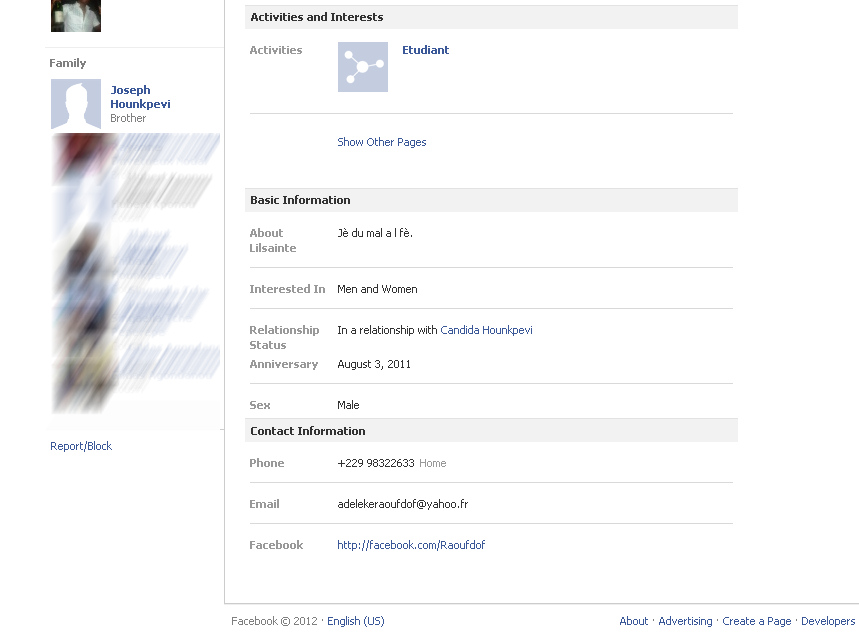Click the August 3, 2011 anniversary date
859x633 pixels.
tap(374, 364)
